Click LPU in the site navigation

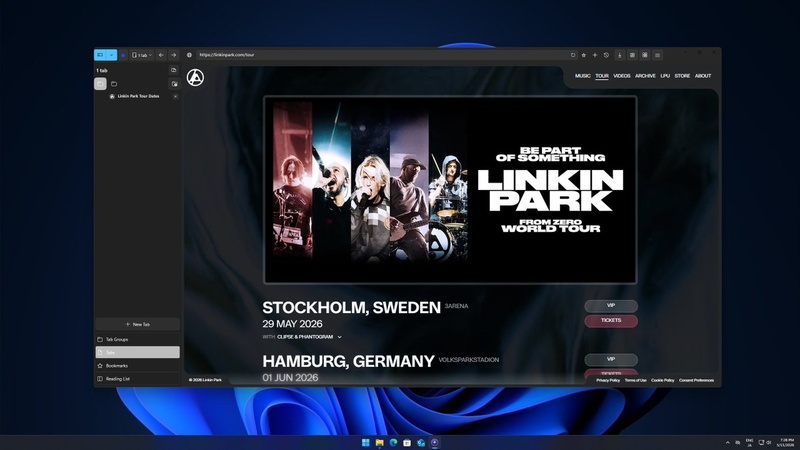pyautogui.click(x=665, y=76)
